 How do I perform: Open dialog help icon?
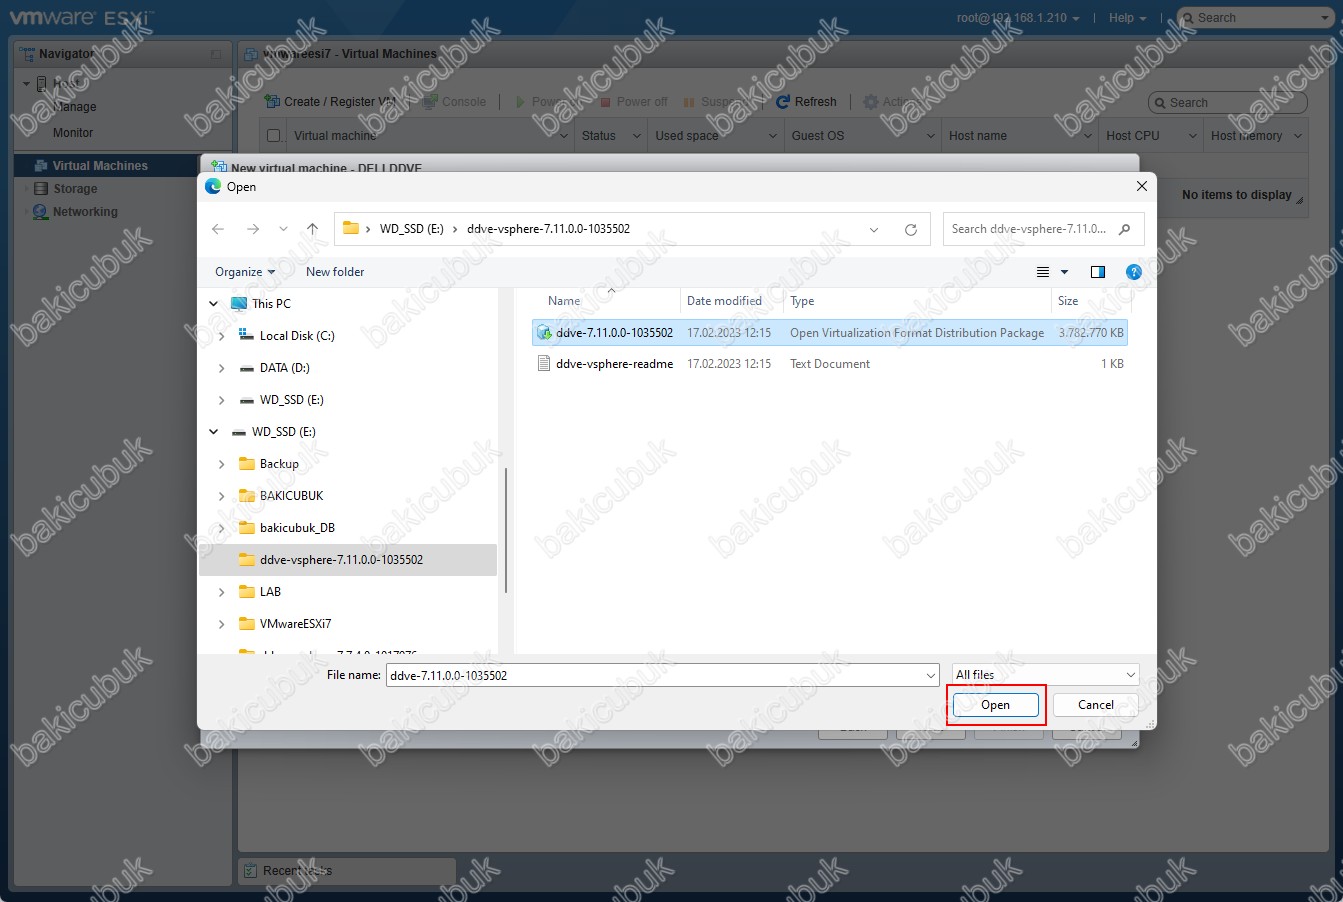coord(1133,272)
